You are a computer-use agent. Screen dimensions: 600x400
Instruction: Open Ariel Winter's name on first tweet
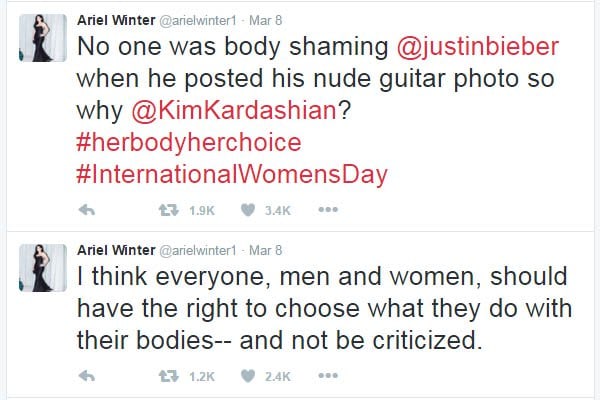tap(116, 20)
